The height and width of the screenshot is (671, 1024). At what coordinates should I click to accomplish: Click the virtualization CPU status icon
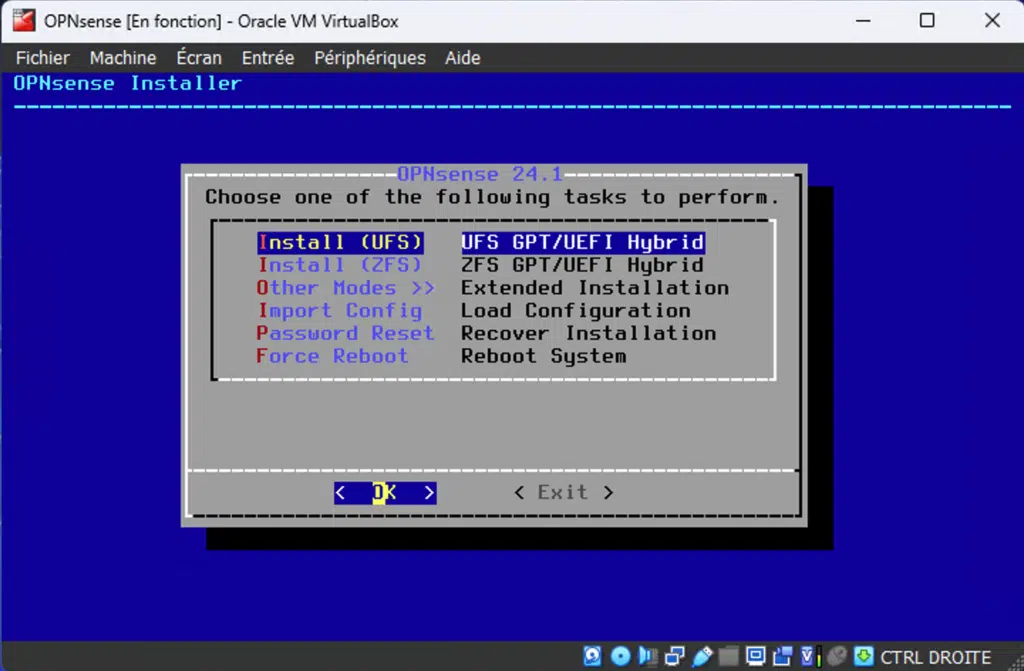coord(810,655)
